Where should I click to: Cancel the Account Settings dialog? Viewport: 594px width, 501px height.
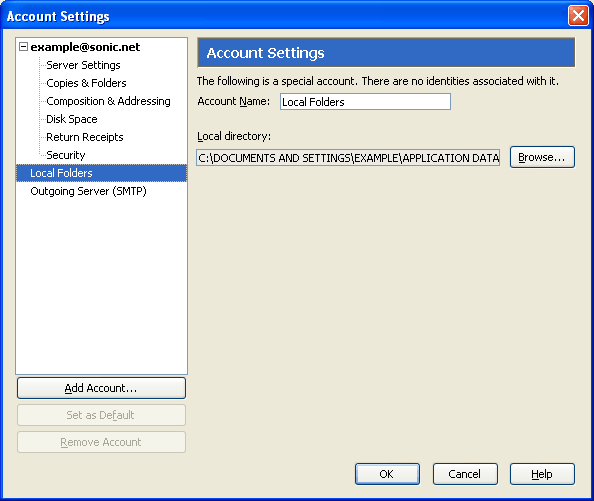click(x=465, y=474)
